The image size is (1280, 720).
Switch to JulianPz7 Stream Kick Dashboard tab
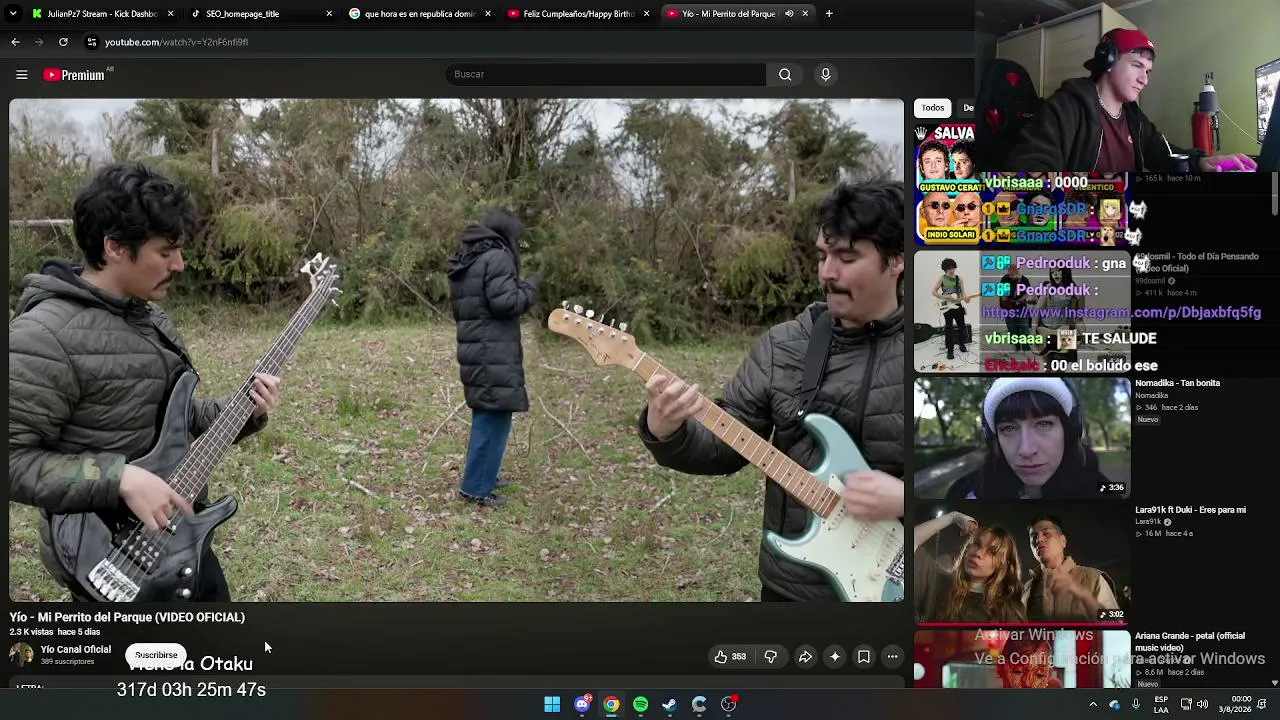pos(102,14)
